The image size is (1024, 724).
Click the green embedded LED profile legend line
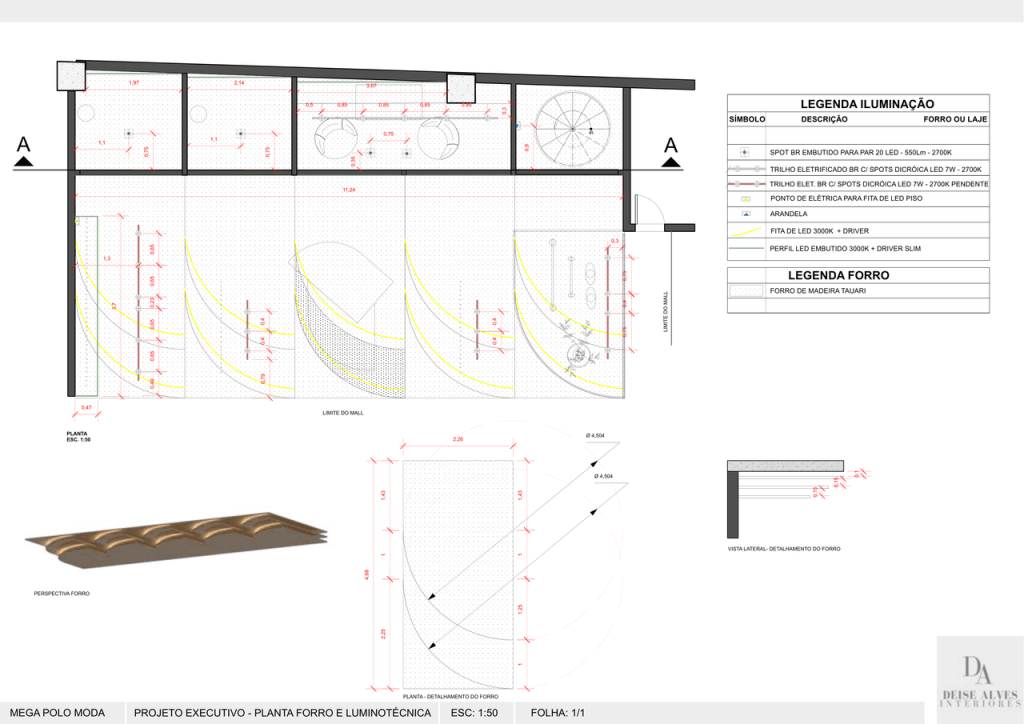(x=746, y=246)
